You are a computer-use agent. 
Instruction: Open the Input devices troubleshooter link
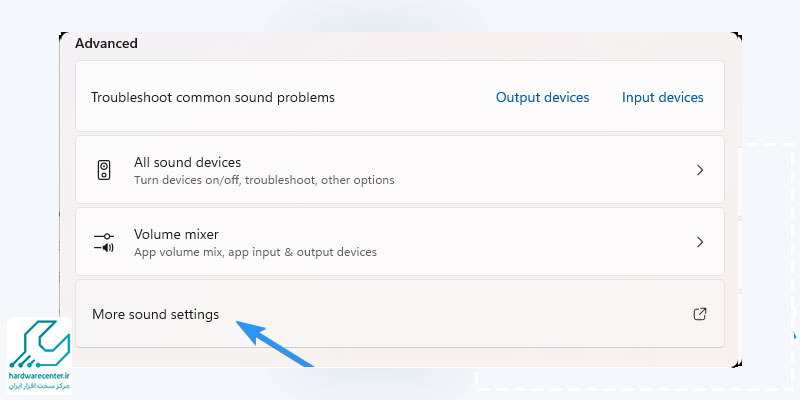coord(662,97)
